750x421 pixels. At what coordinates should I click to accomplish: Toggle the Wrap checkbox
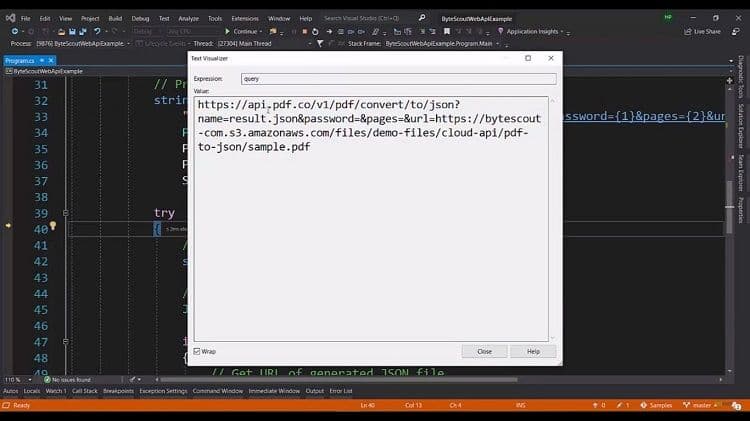[x=197, y=351]
